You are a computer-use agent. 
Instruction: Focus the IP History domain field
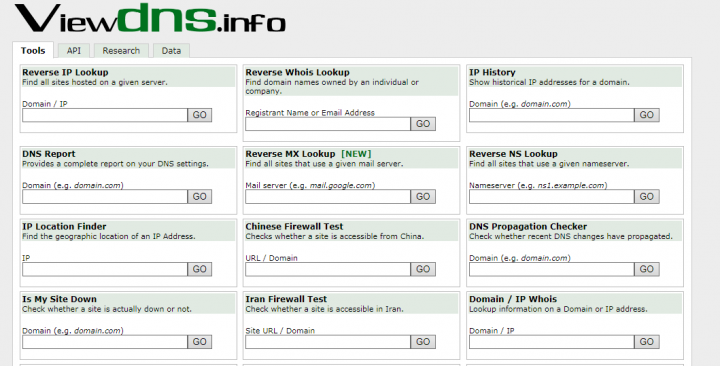(x=551, y=115)
